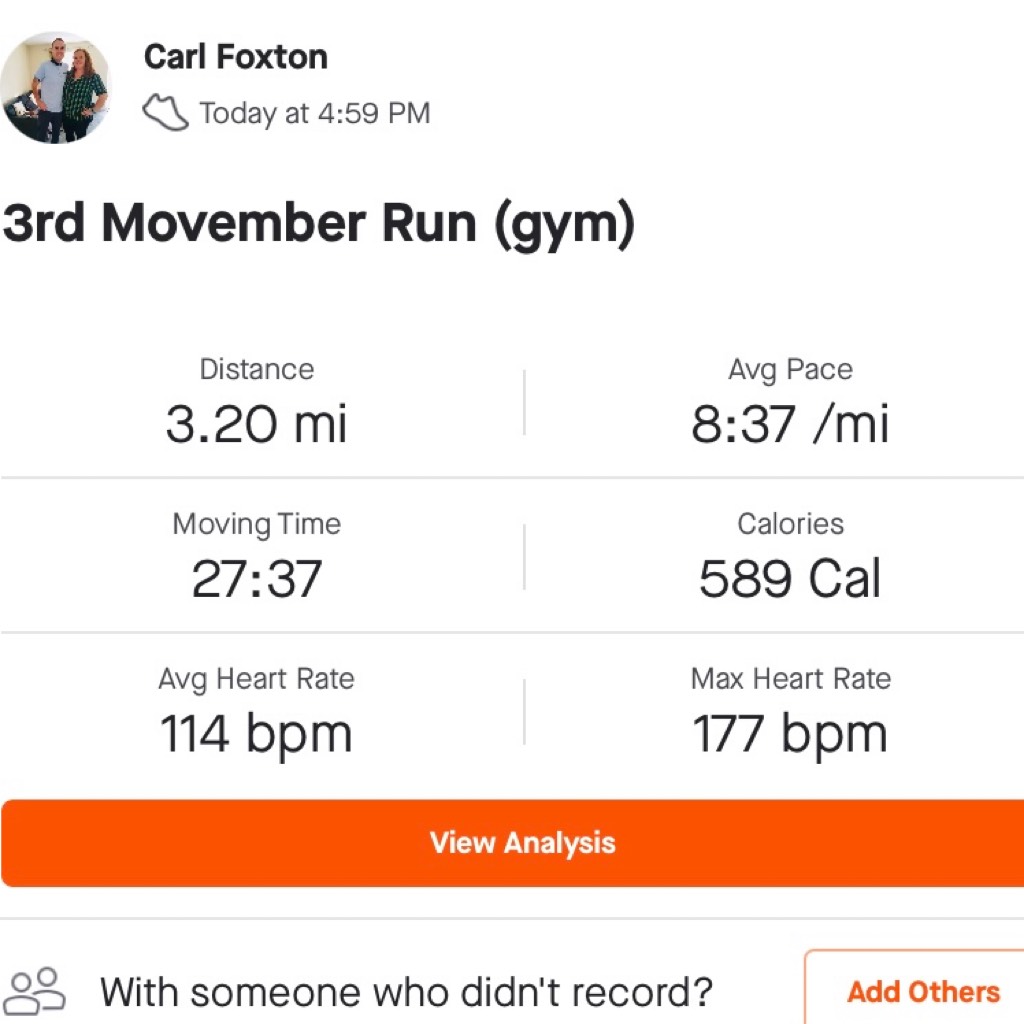
Task: Select the Avg Pace 8:37 /mi stat
Action: tap(790, 402)
